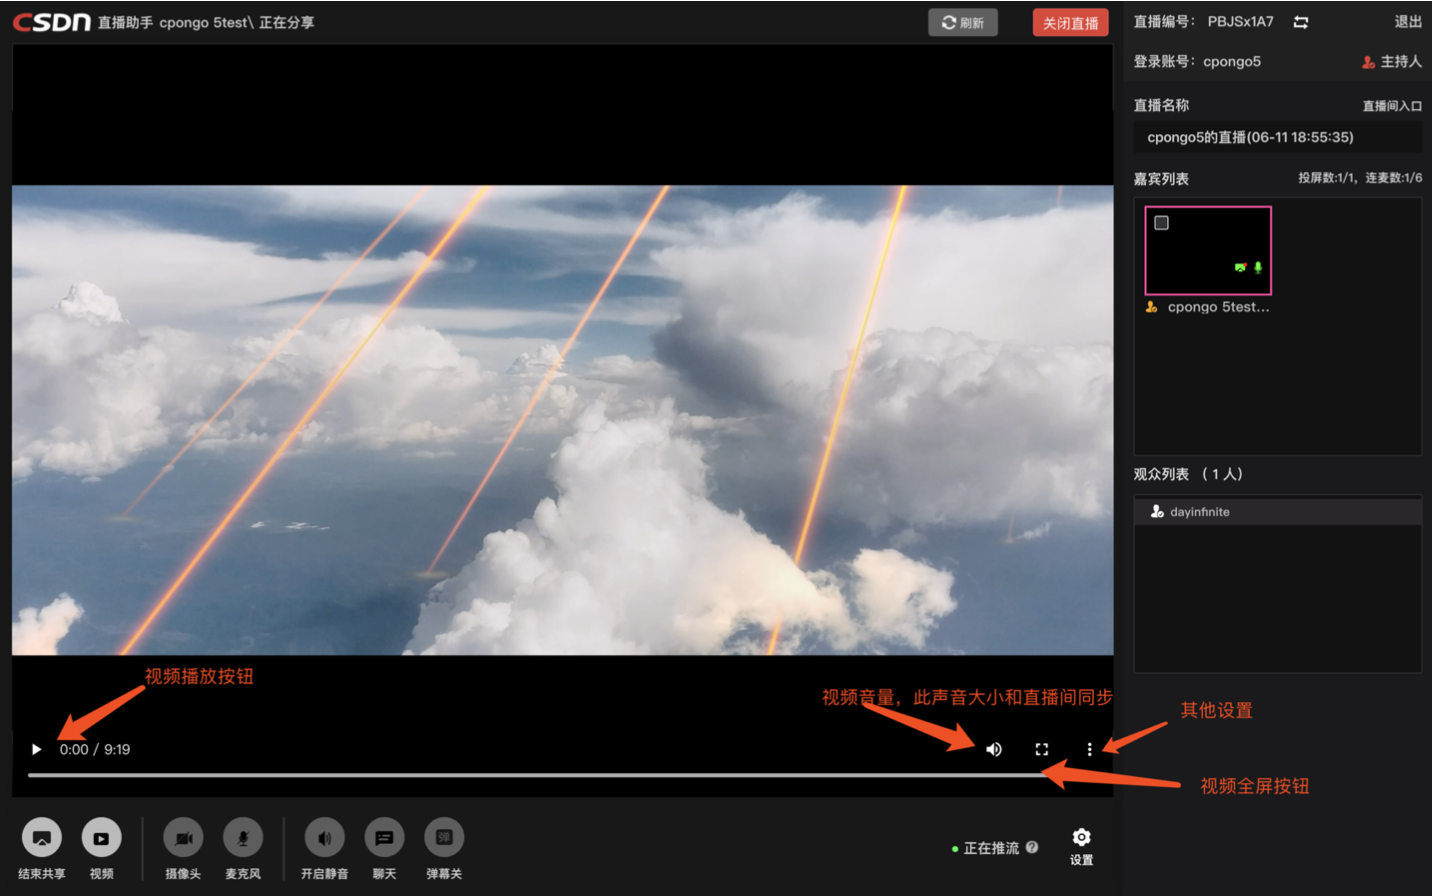Select the guest name cpongo 5test...

[x=1218, y=307]
